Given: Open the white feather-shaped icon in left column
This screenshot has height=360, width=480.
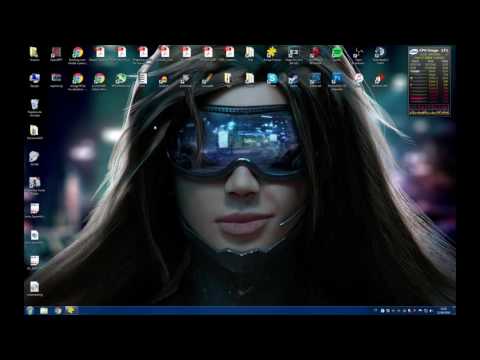Looking at the screenshot, I should pyautogui.click(x=34, y=158).
